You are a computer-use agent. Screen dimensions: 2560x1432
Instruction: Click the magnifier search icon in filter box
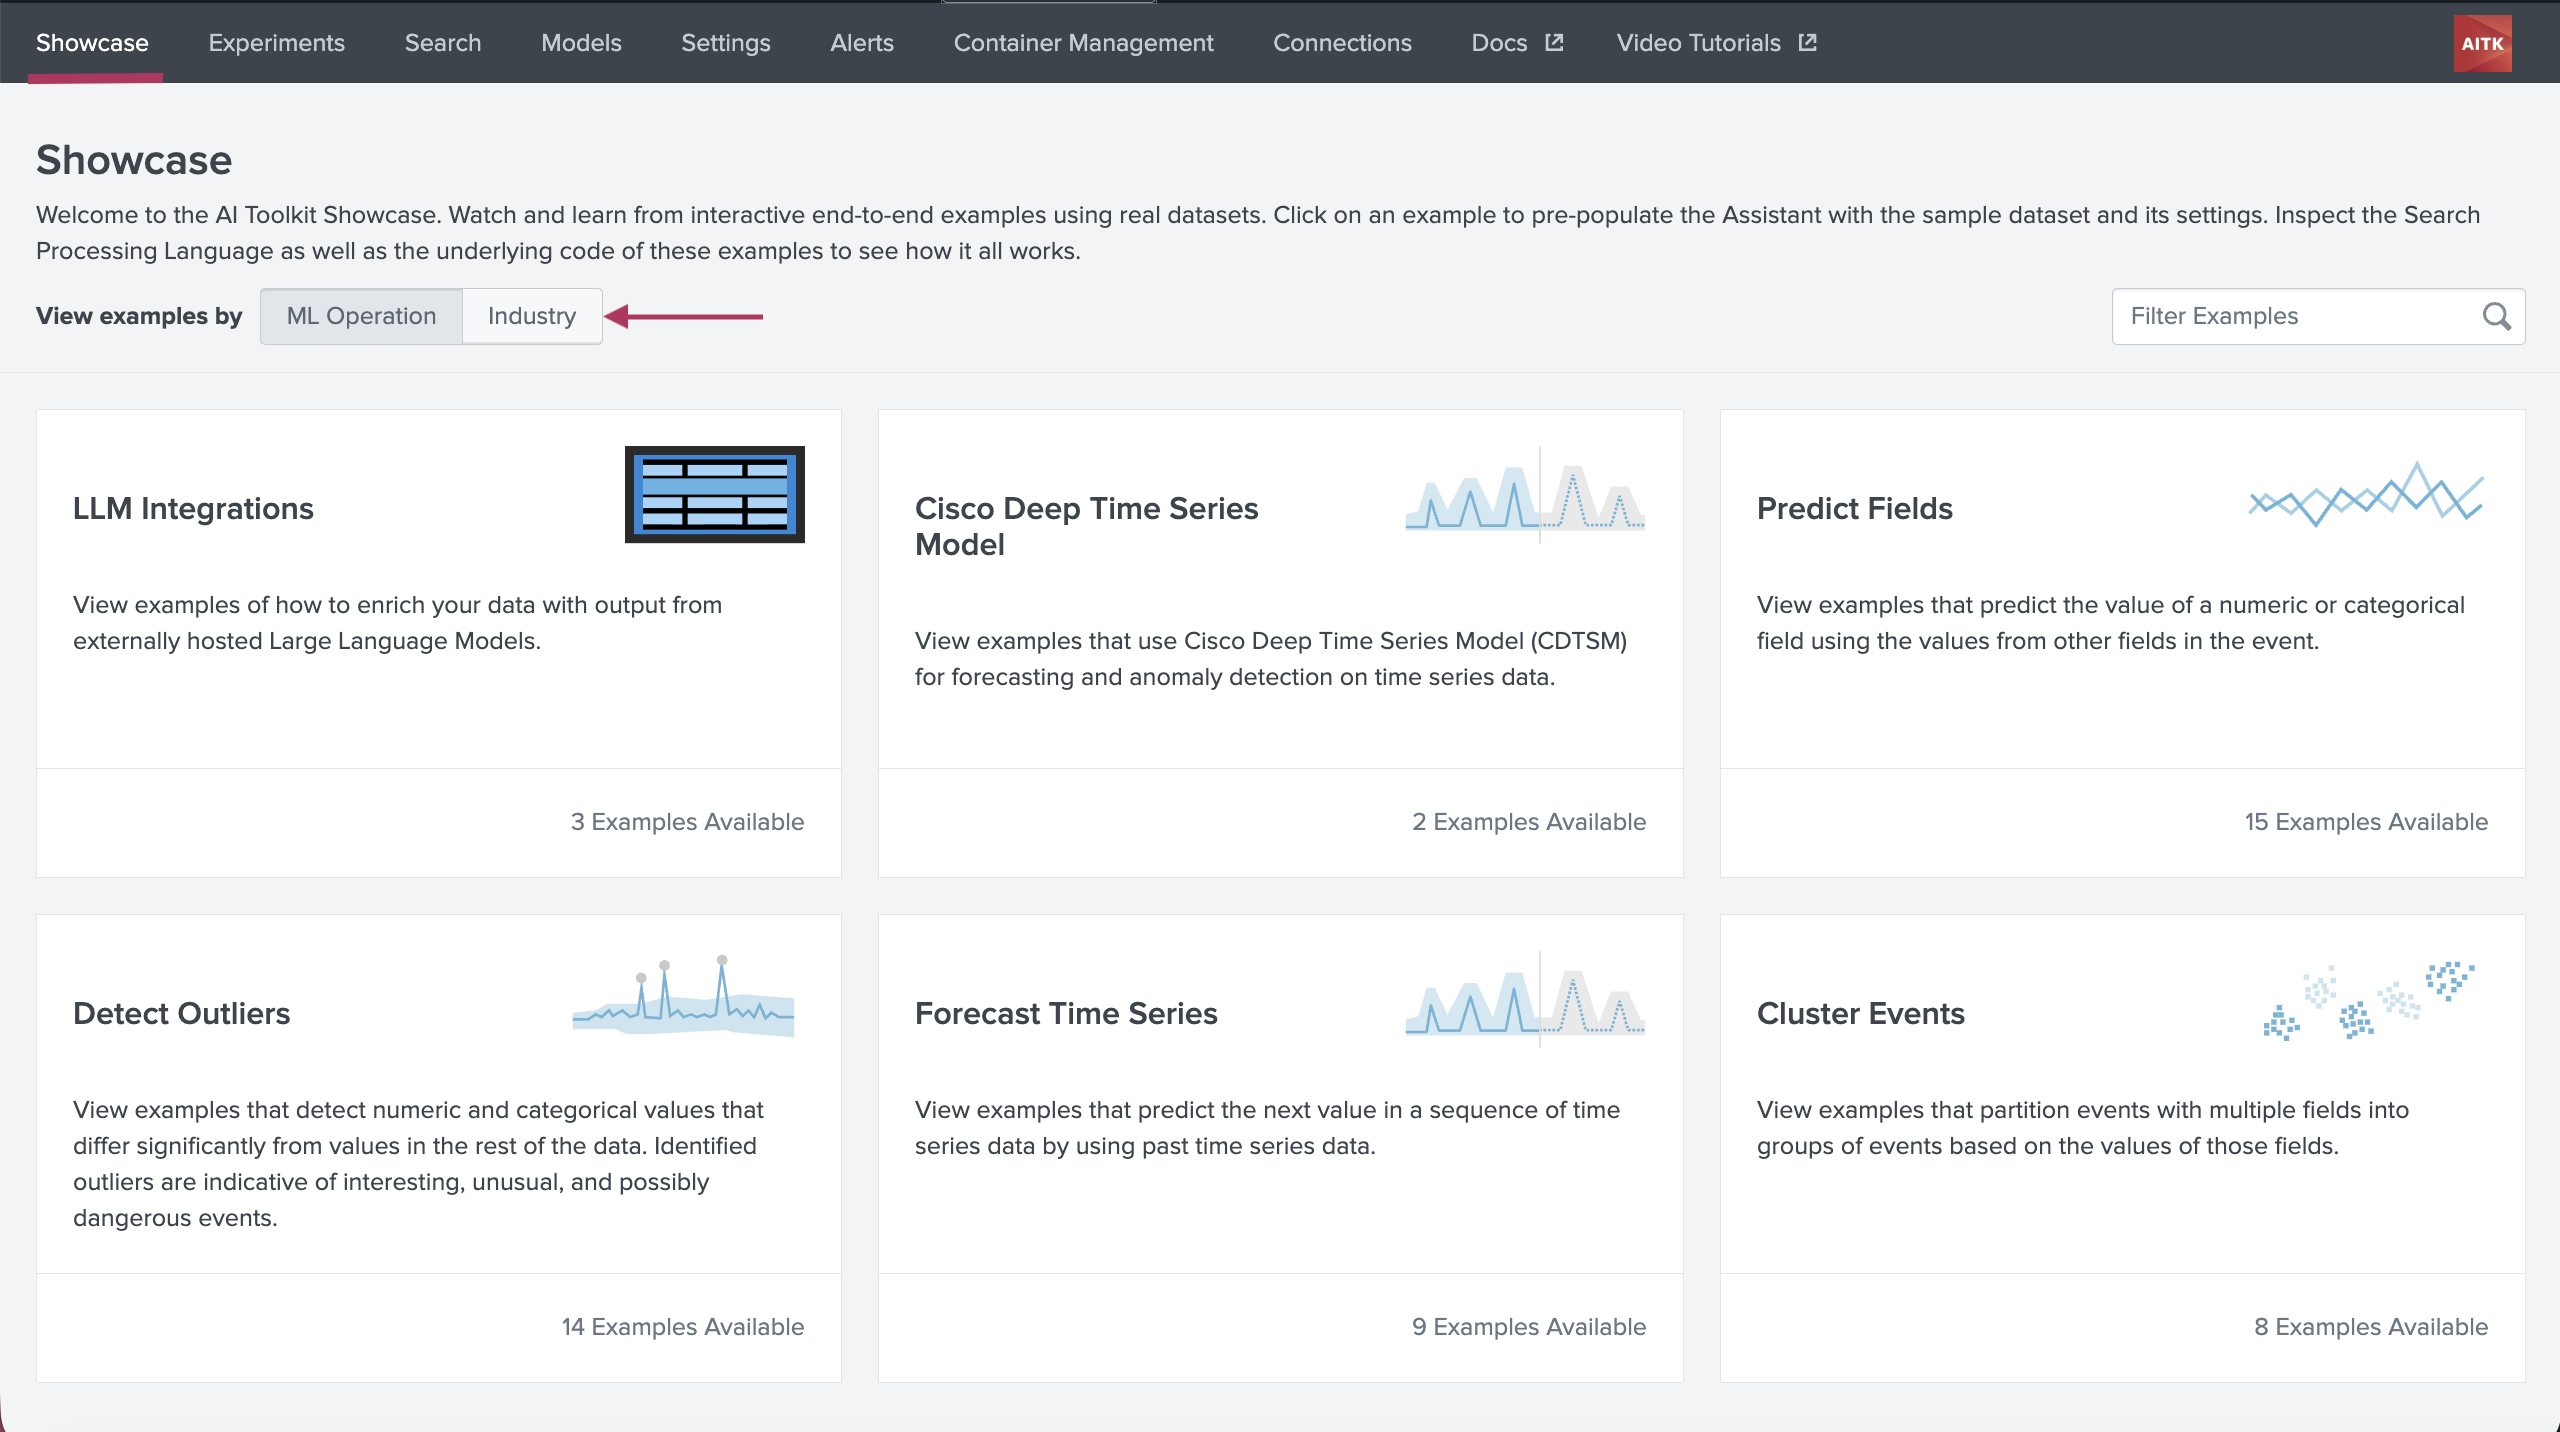pyautogui.click(x=2497, y=316)
